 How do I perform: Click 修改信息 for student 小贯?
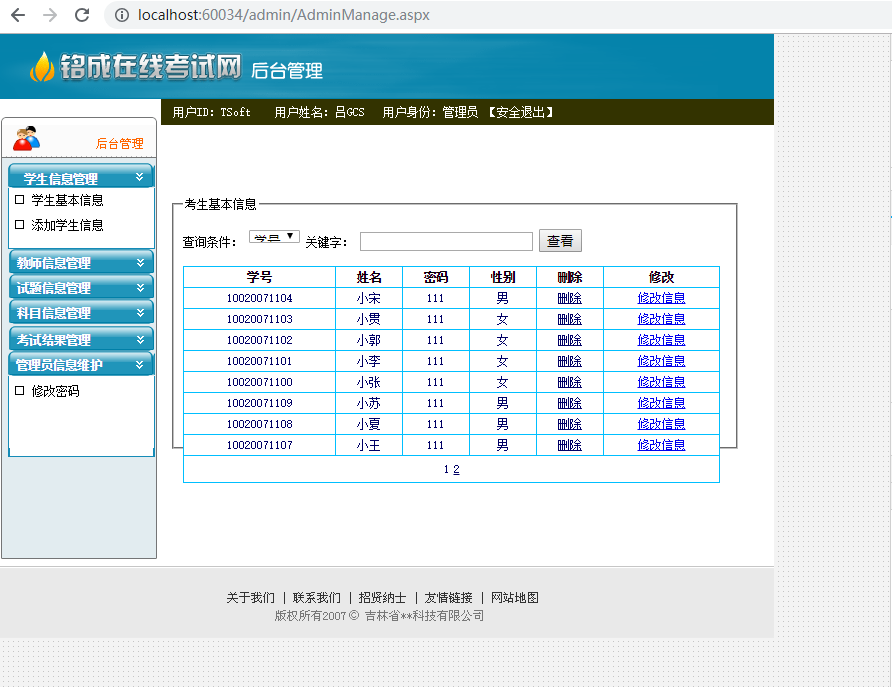point(661,319)
